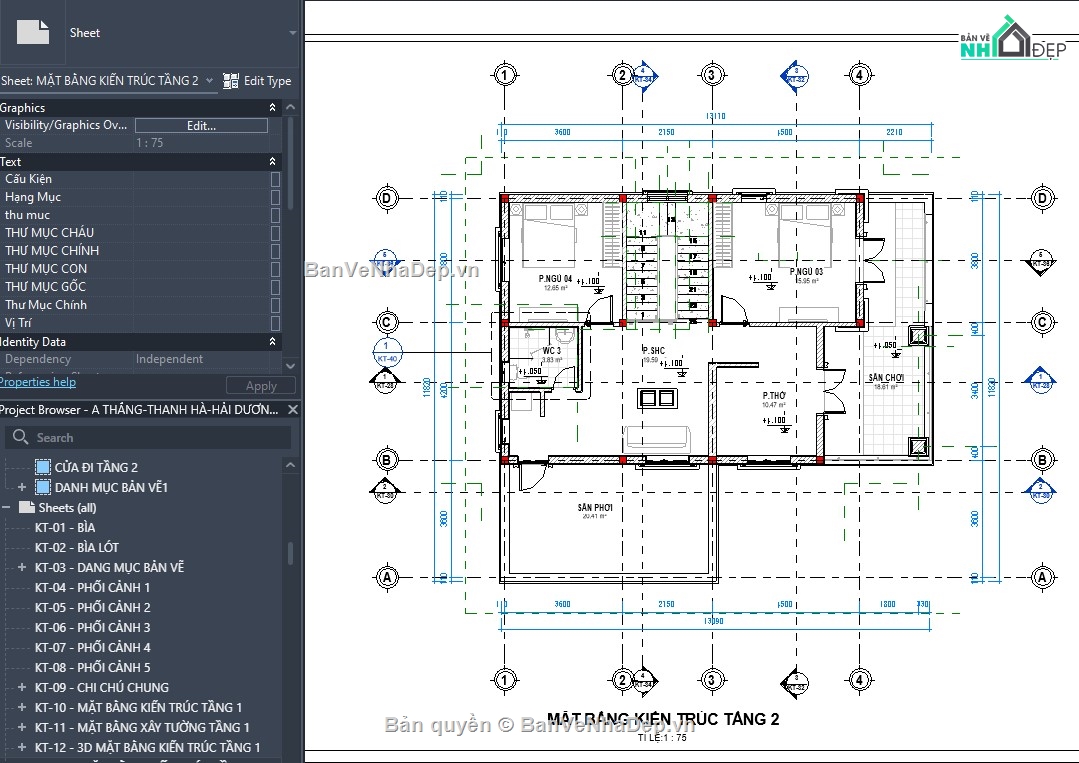Collapse the Graphics properties group

point(273,107)
